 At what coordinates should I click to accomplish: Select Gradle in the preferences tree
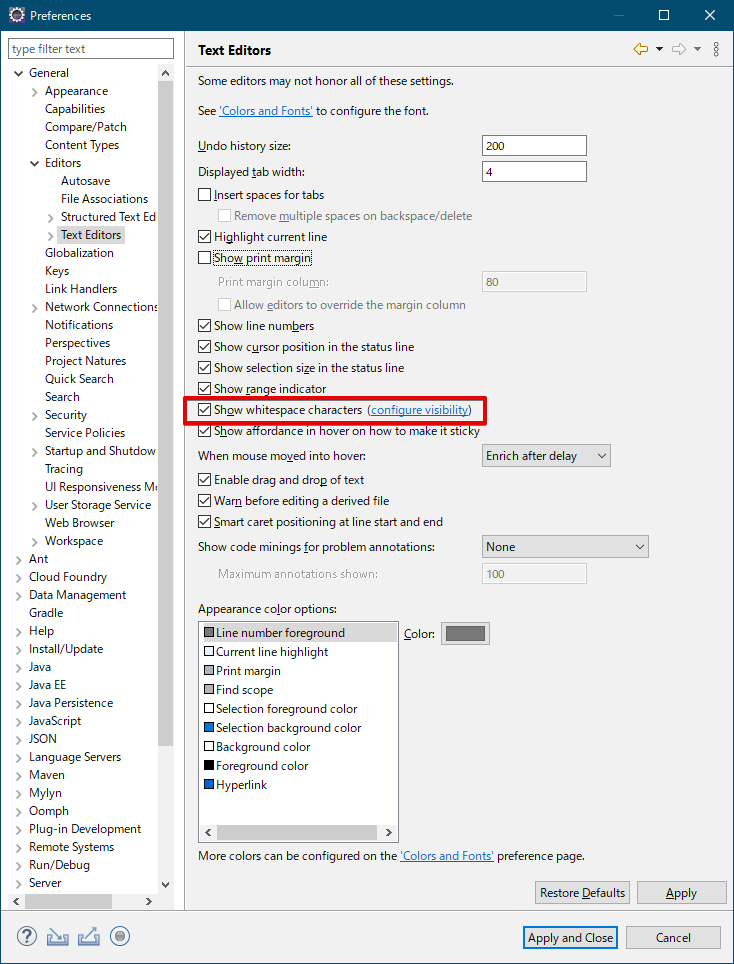pyautogui.click(x=46, y=612)
